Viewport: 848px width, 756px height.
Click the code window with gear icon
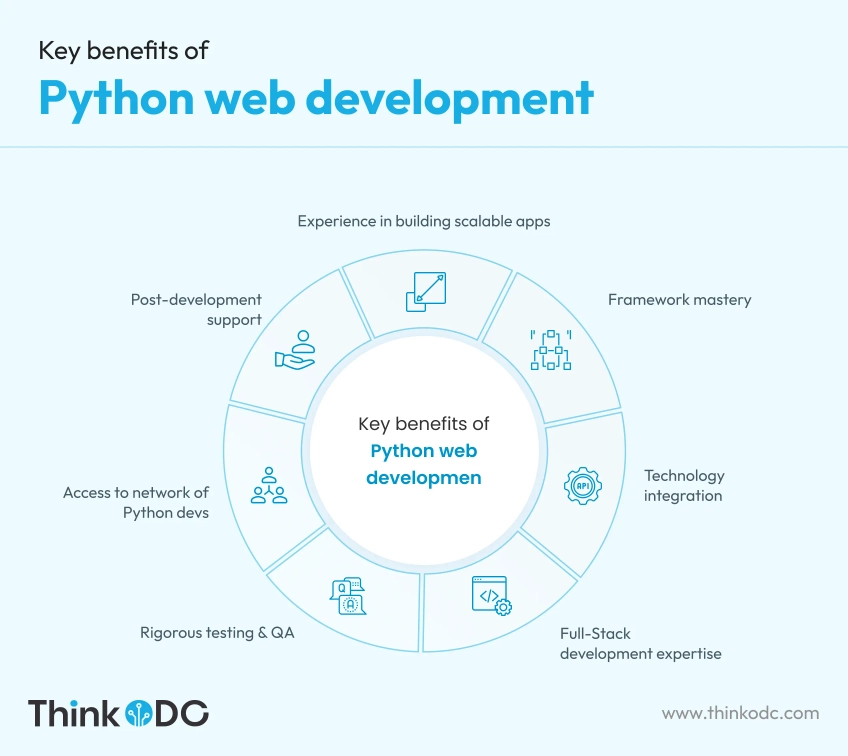(492, 596)
